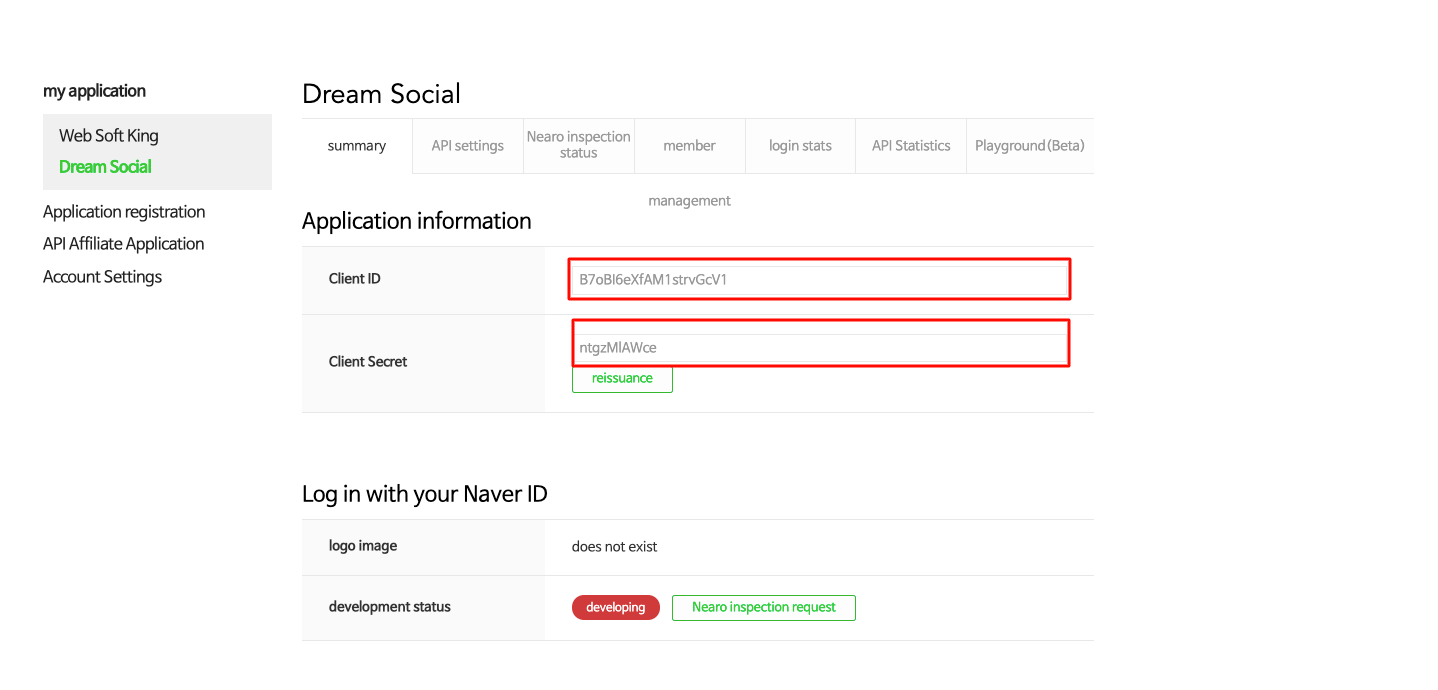This screenshot has height=690, width=1438.
Task: Click the my application heading
Action: click(94, 91)
